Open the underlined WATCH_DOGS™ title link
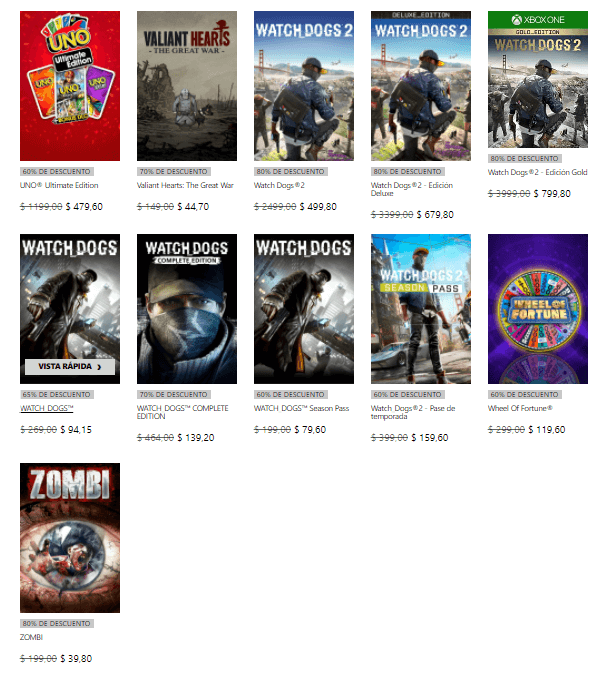Screen dimensions: 616x686 (x=46, y=408)
